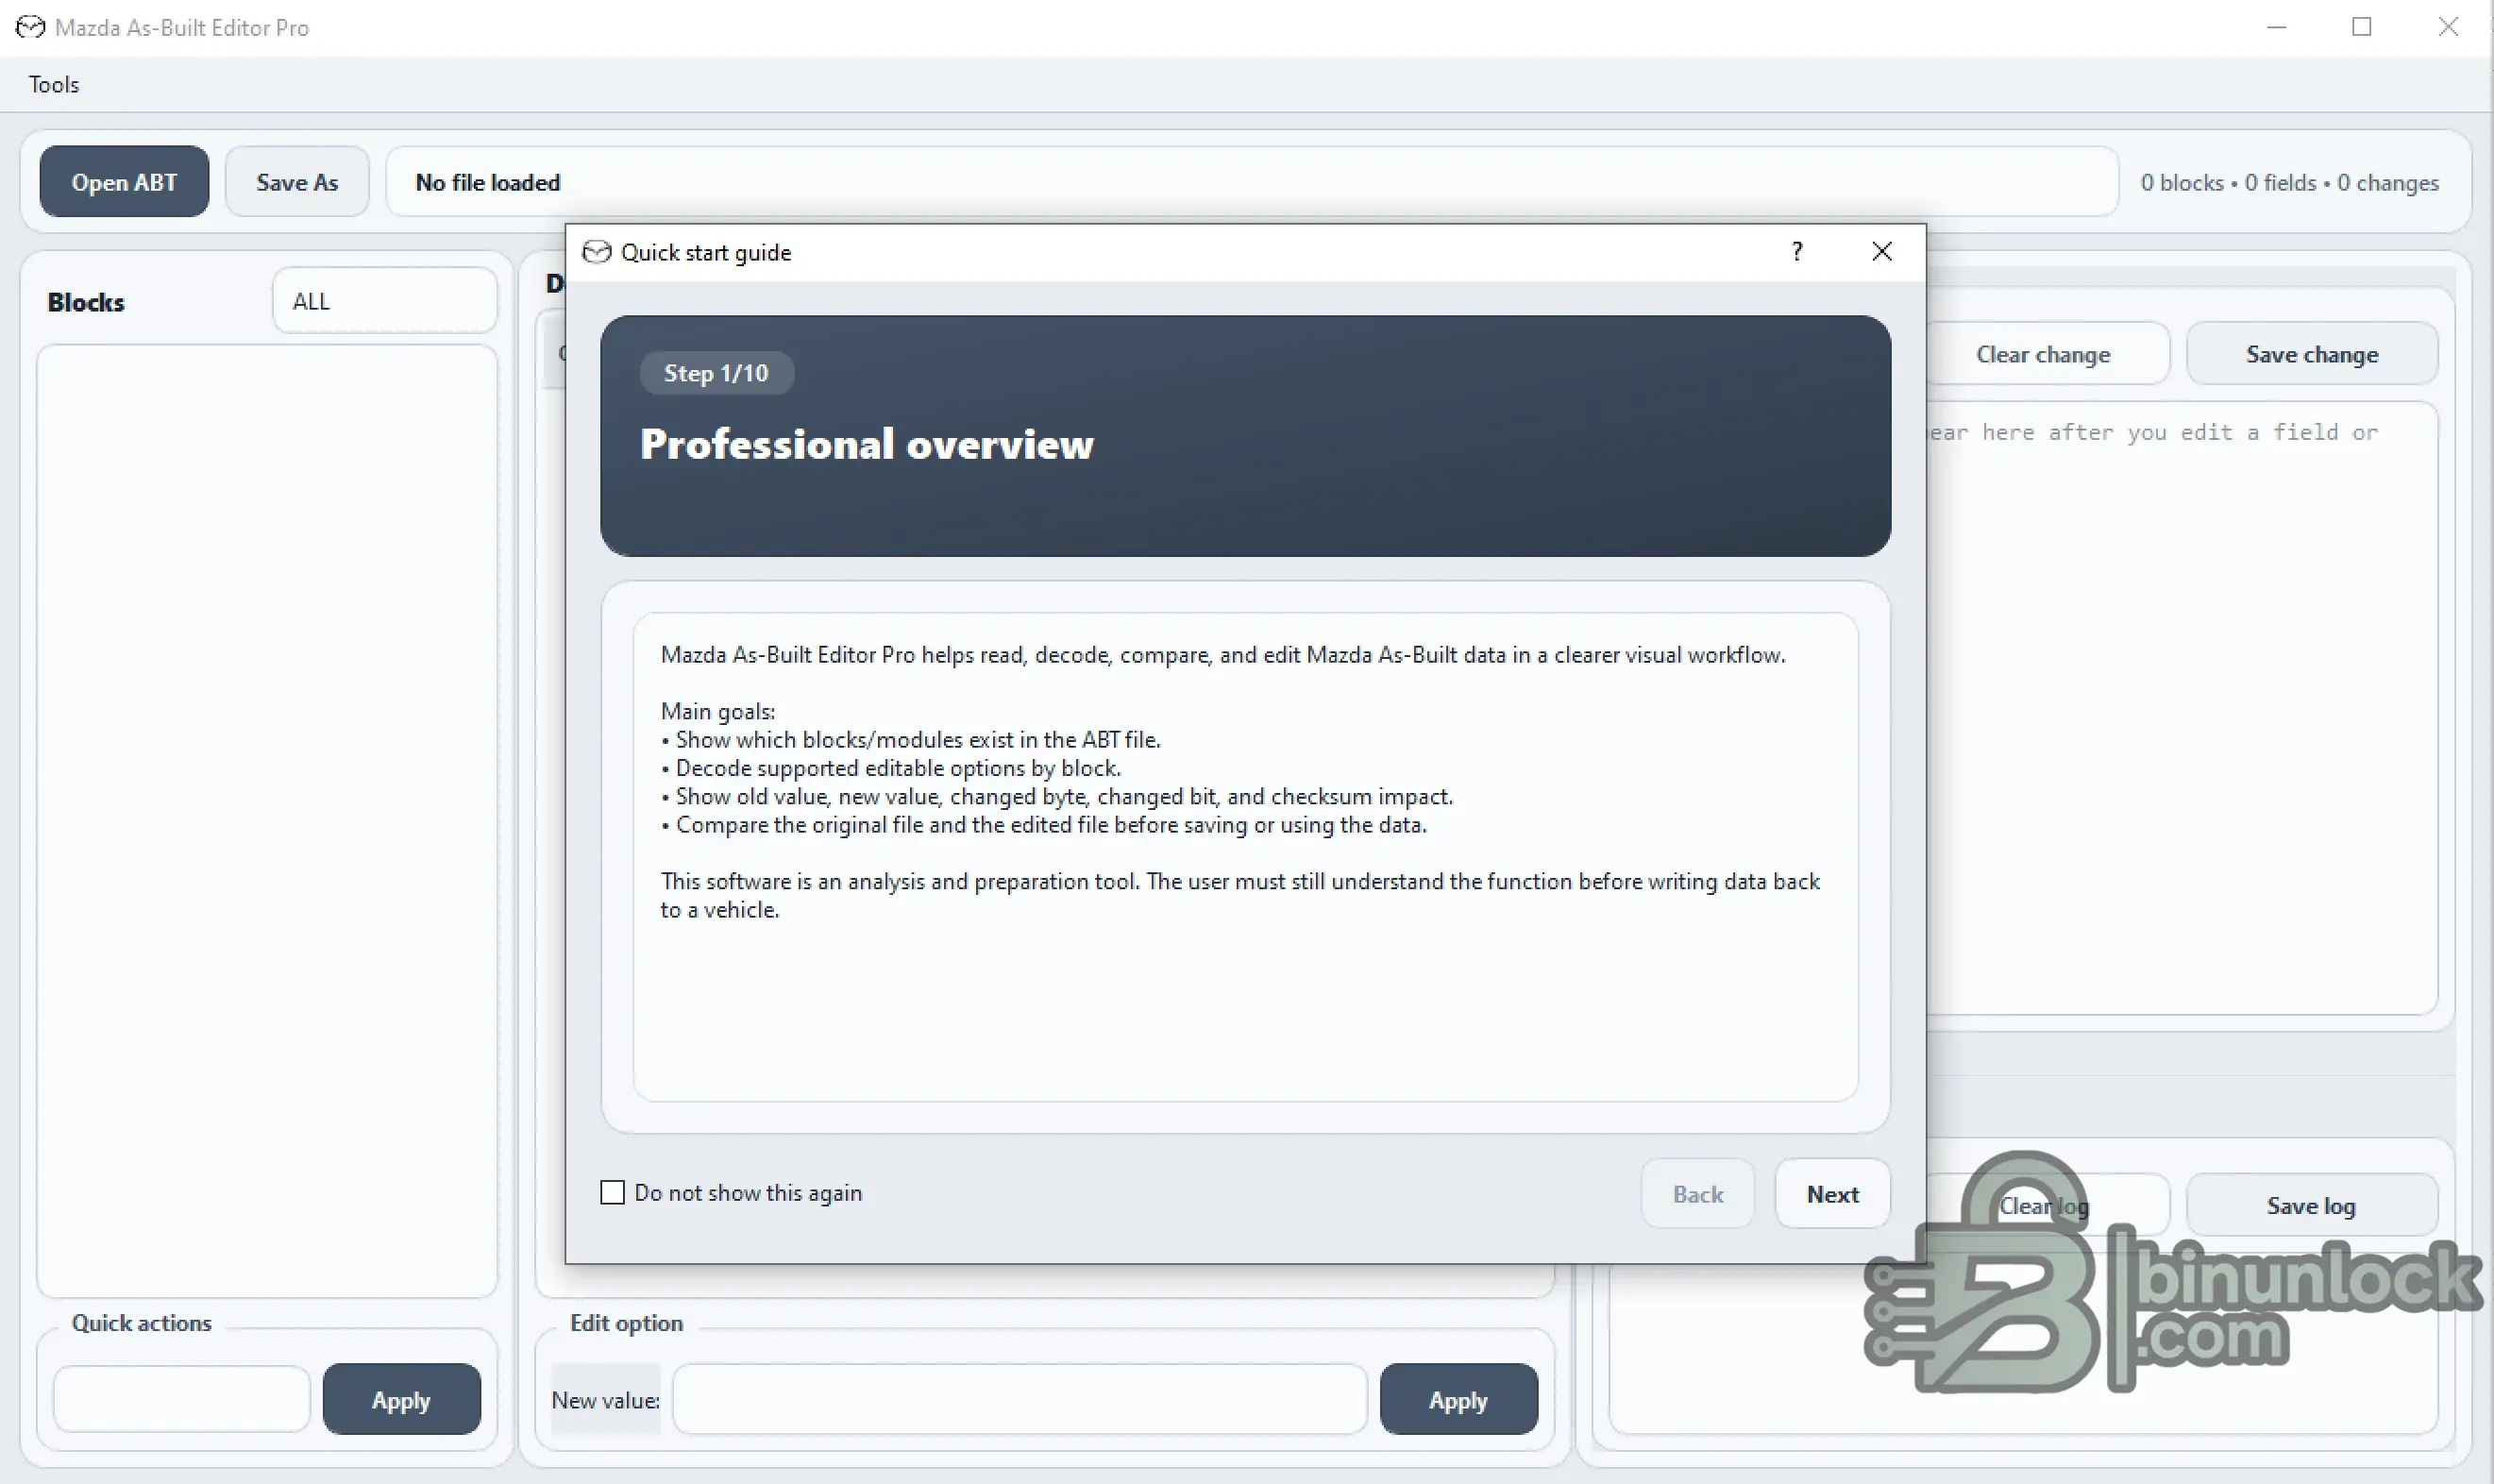Open the ALL filter dropdown next to Blocks
This screenshot has height=1484, width=2494.
coord(385,301)
